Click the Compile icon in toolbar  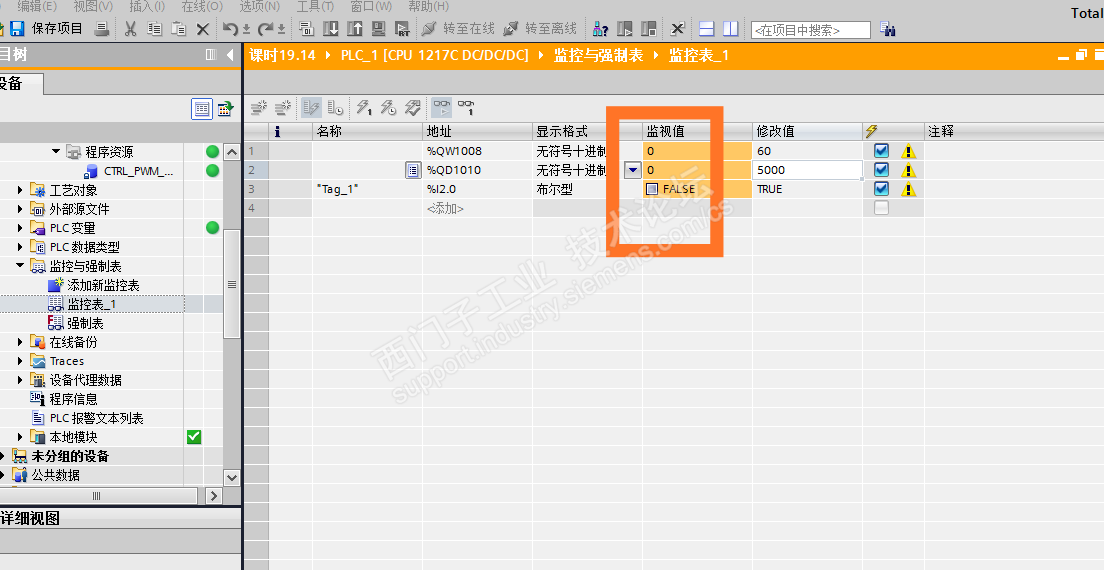click(x=306, y=29)
